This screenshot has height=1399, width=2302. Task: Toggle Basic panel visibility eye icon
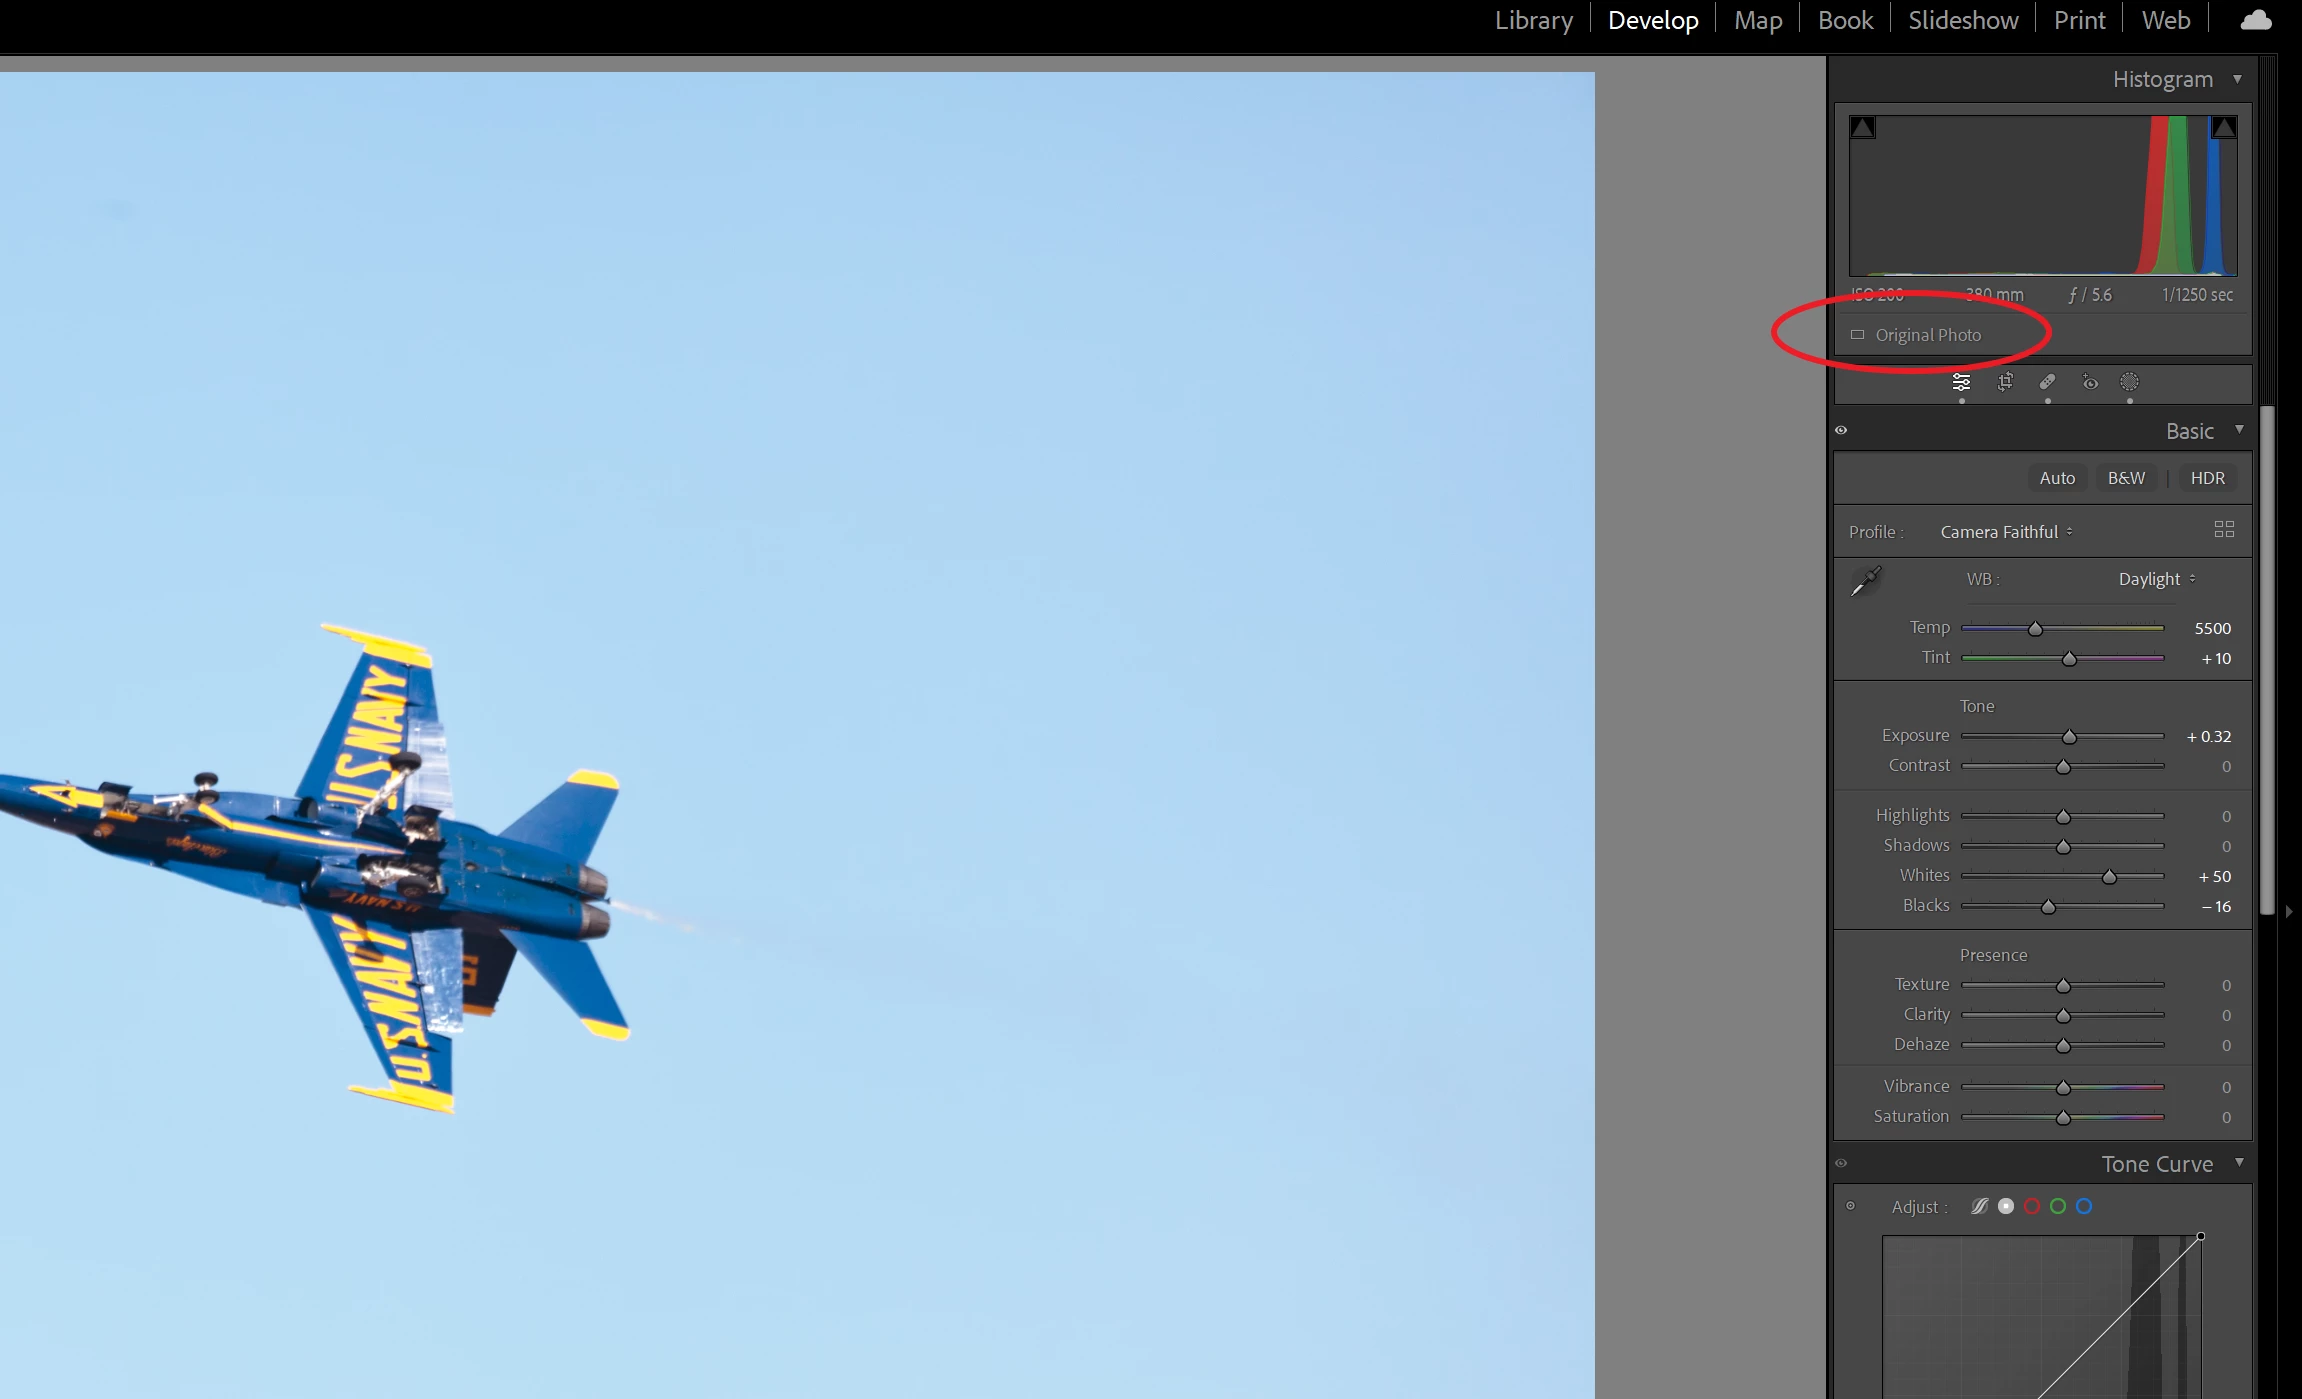[1841, 431]
